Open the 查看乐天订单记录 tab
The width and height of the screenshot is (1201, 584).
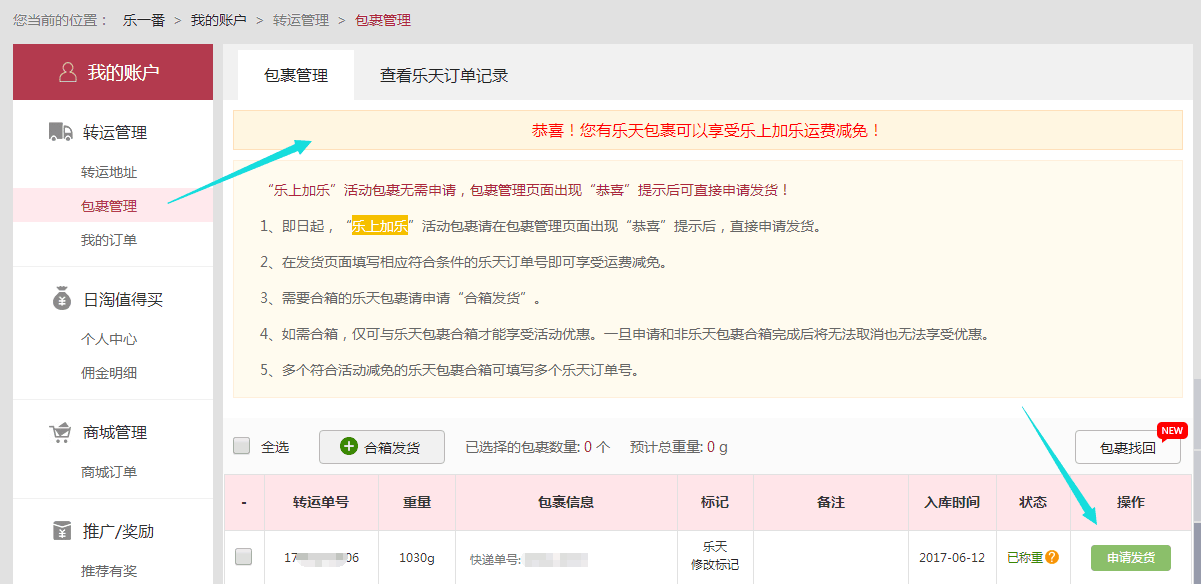(x=444, y=75)
